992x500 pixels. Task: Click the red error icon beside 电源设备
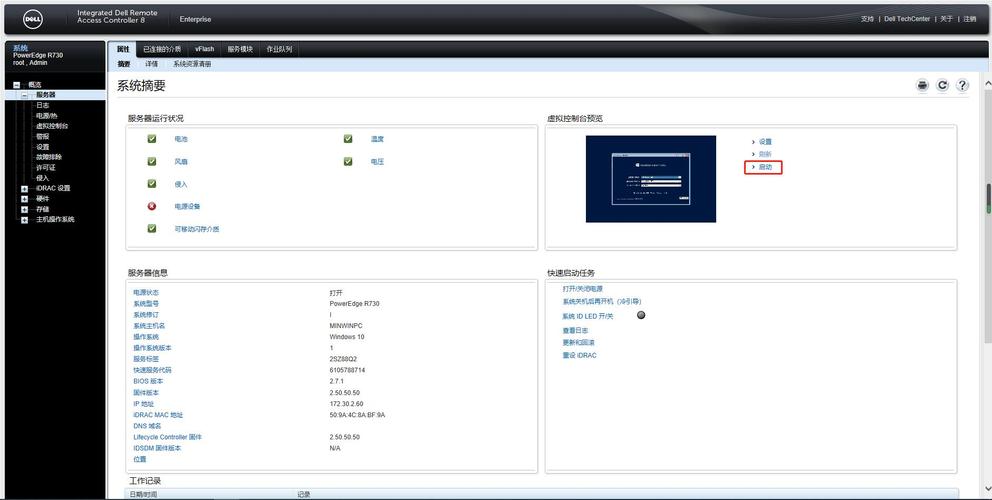coord(152,206)
